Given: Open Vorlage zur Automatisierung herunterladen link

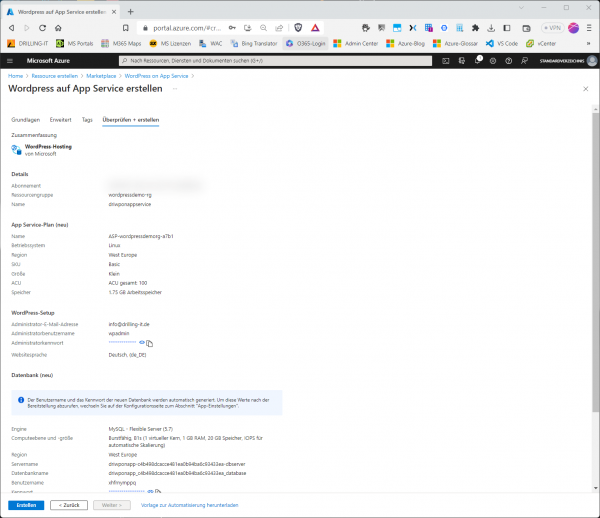Looking at the screenshot, I should (x=189, y=505).
